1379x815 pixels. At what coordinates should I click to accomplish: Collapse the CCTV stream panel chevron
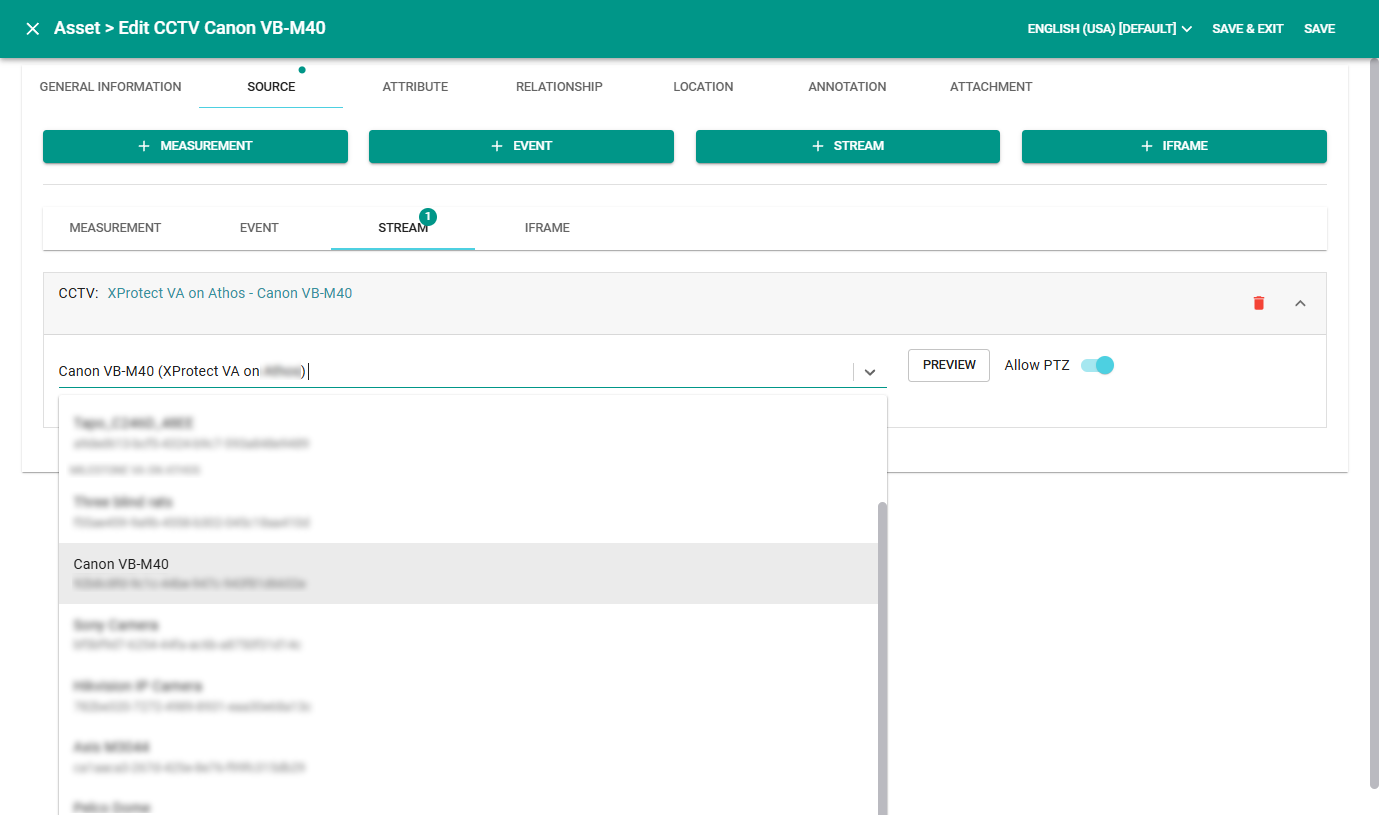point(1300,303)
